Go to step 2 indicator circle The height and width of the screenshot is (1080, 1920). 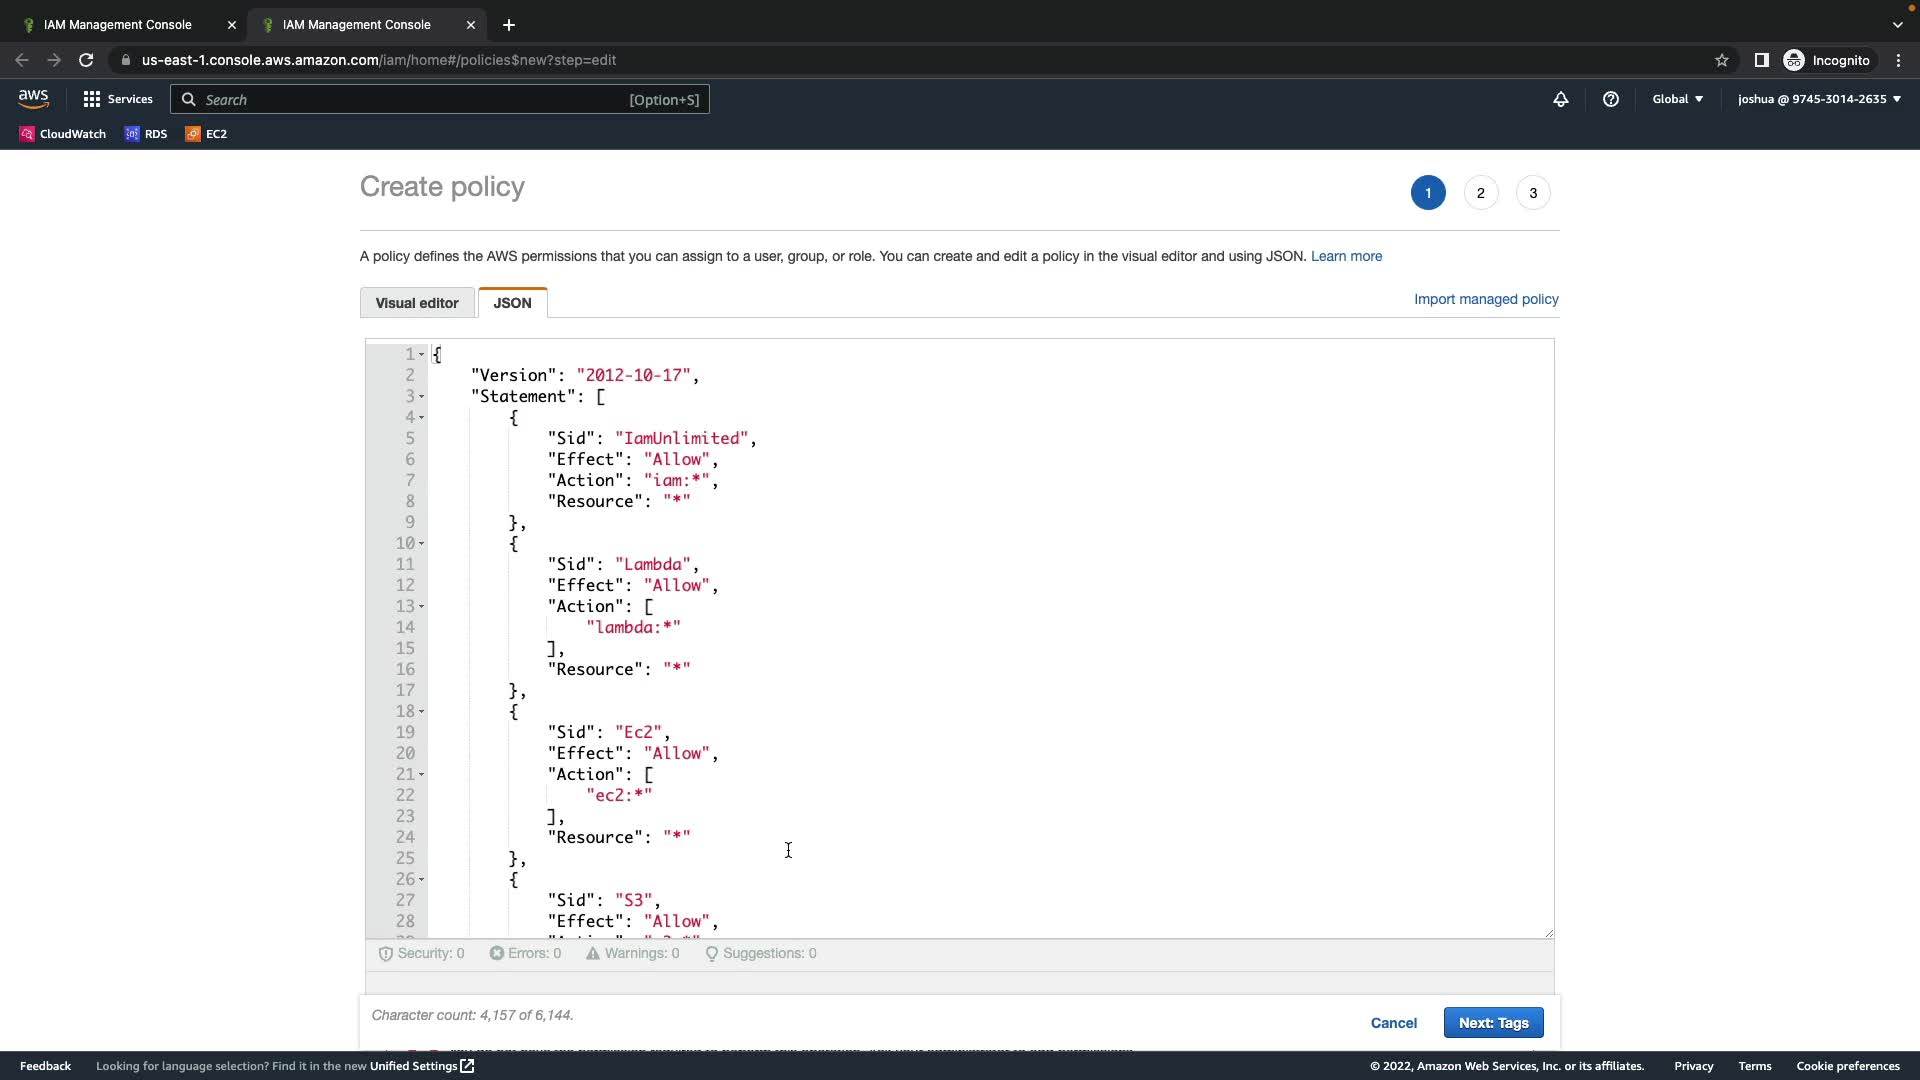[x=1480, y=193]
